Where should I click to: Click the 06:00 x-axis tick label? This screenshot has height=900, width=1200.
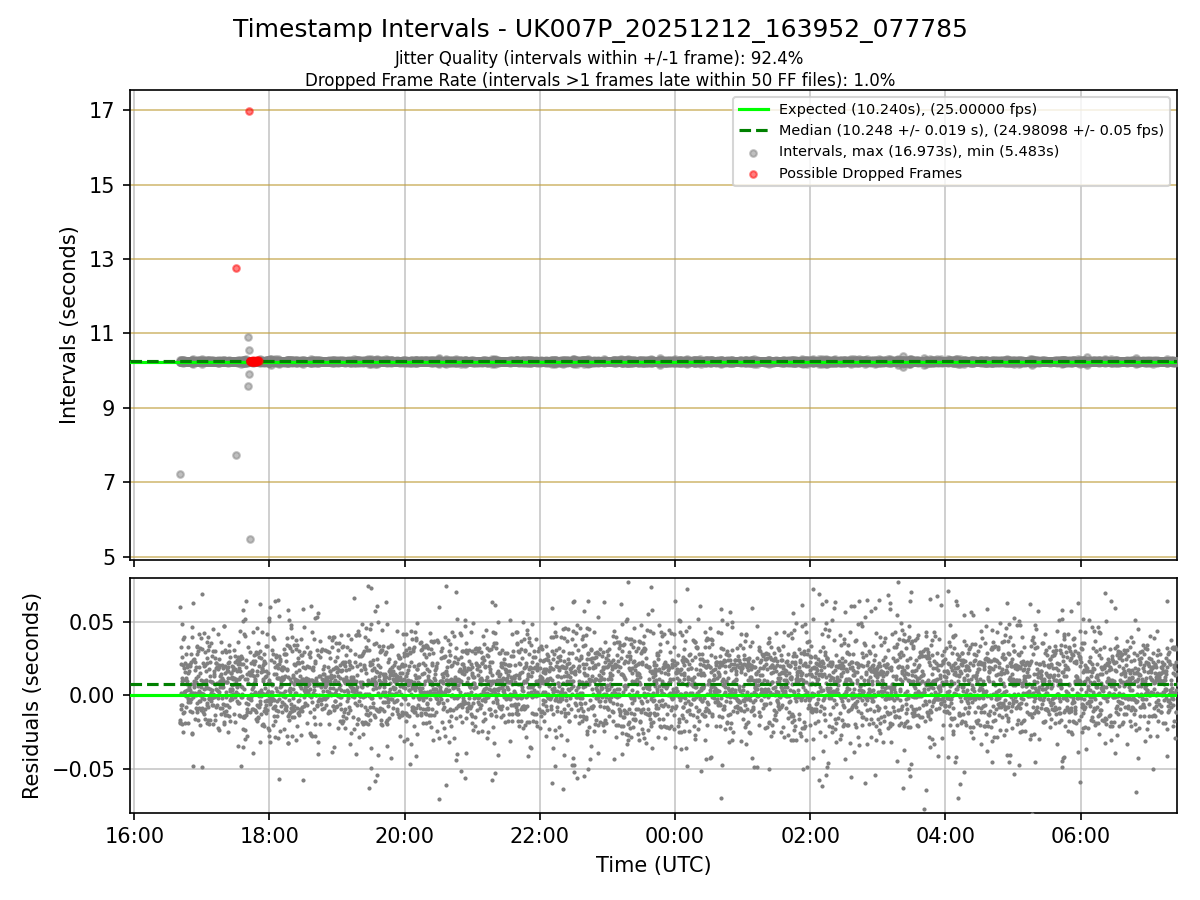pos(1081,835)
